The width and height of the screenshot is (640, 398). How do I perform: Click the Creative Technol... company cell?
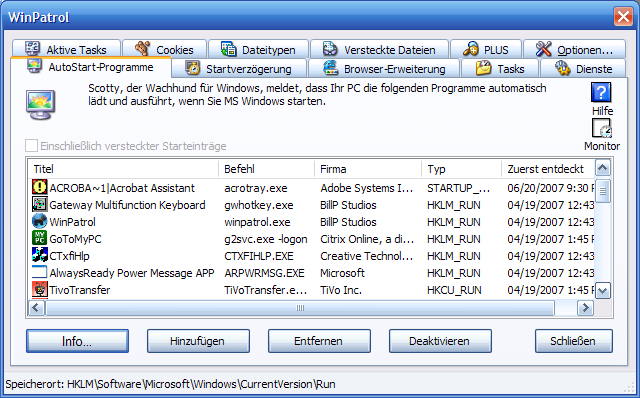(x=367, y=256)
